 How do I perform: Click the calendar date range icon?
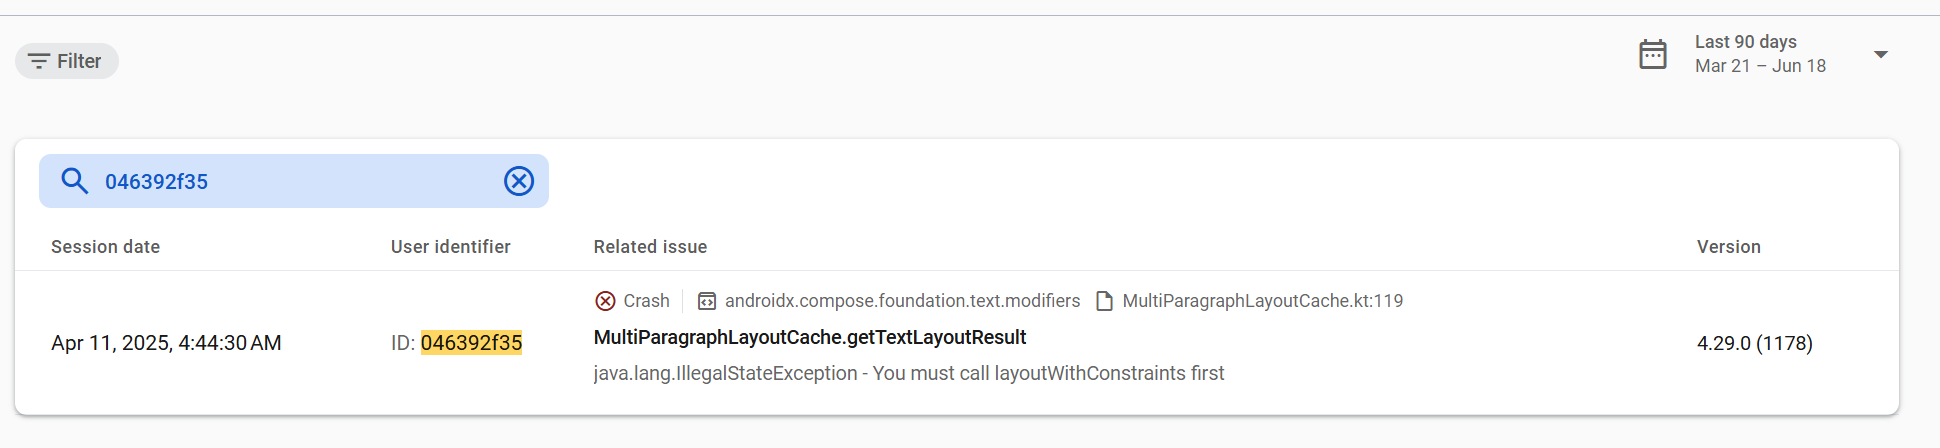pos(1653,54)
